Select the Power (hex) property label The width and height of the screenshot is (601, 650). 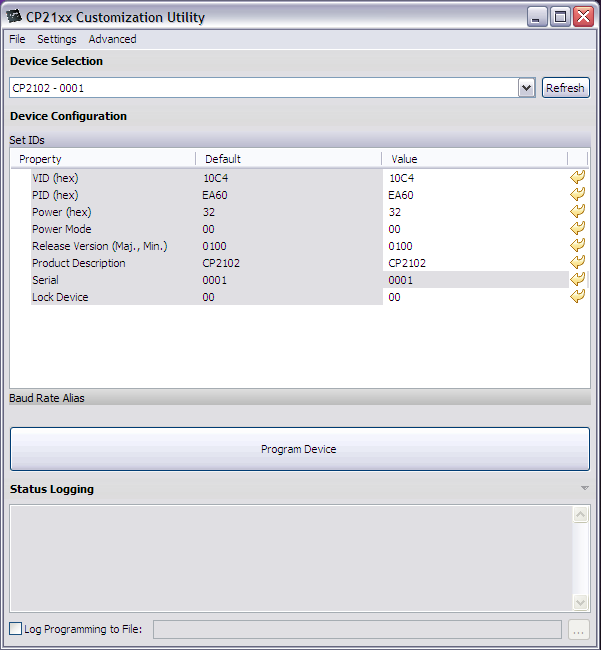[x=62, y=212]
